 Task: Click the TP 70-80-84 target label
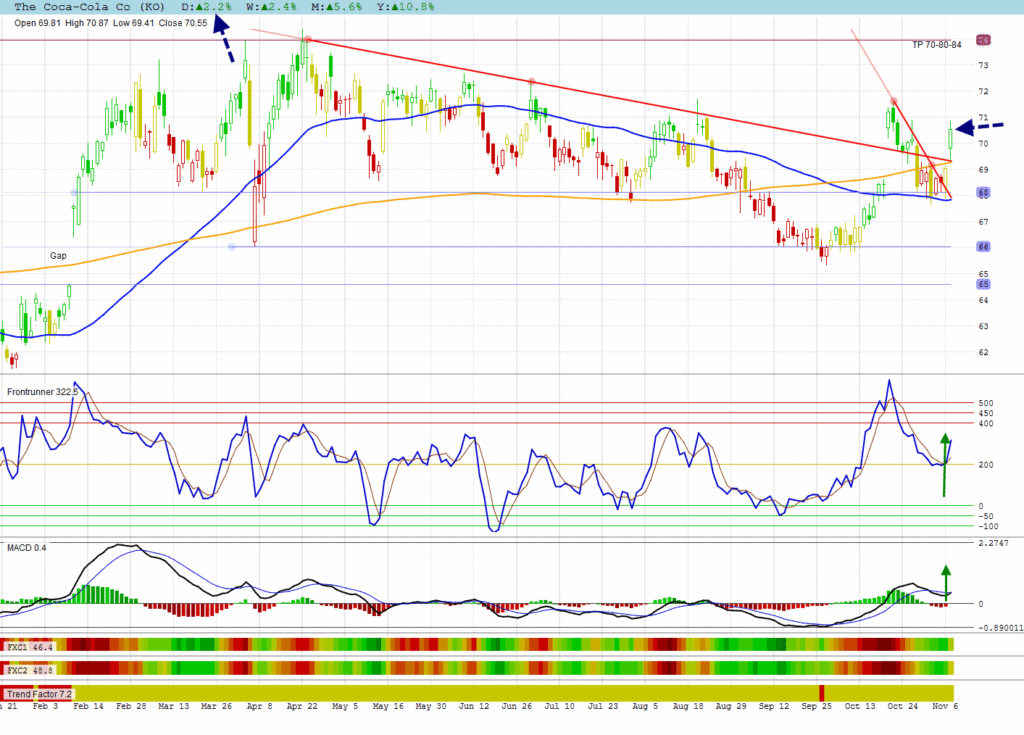[x=936, y=45]
